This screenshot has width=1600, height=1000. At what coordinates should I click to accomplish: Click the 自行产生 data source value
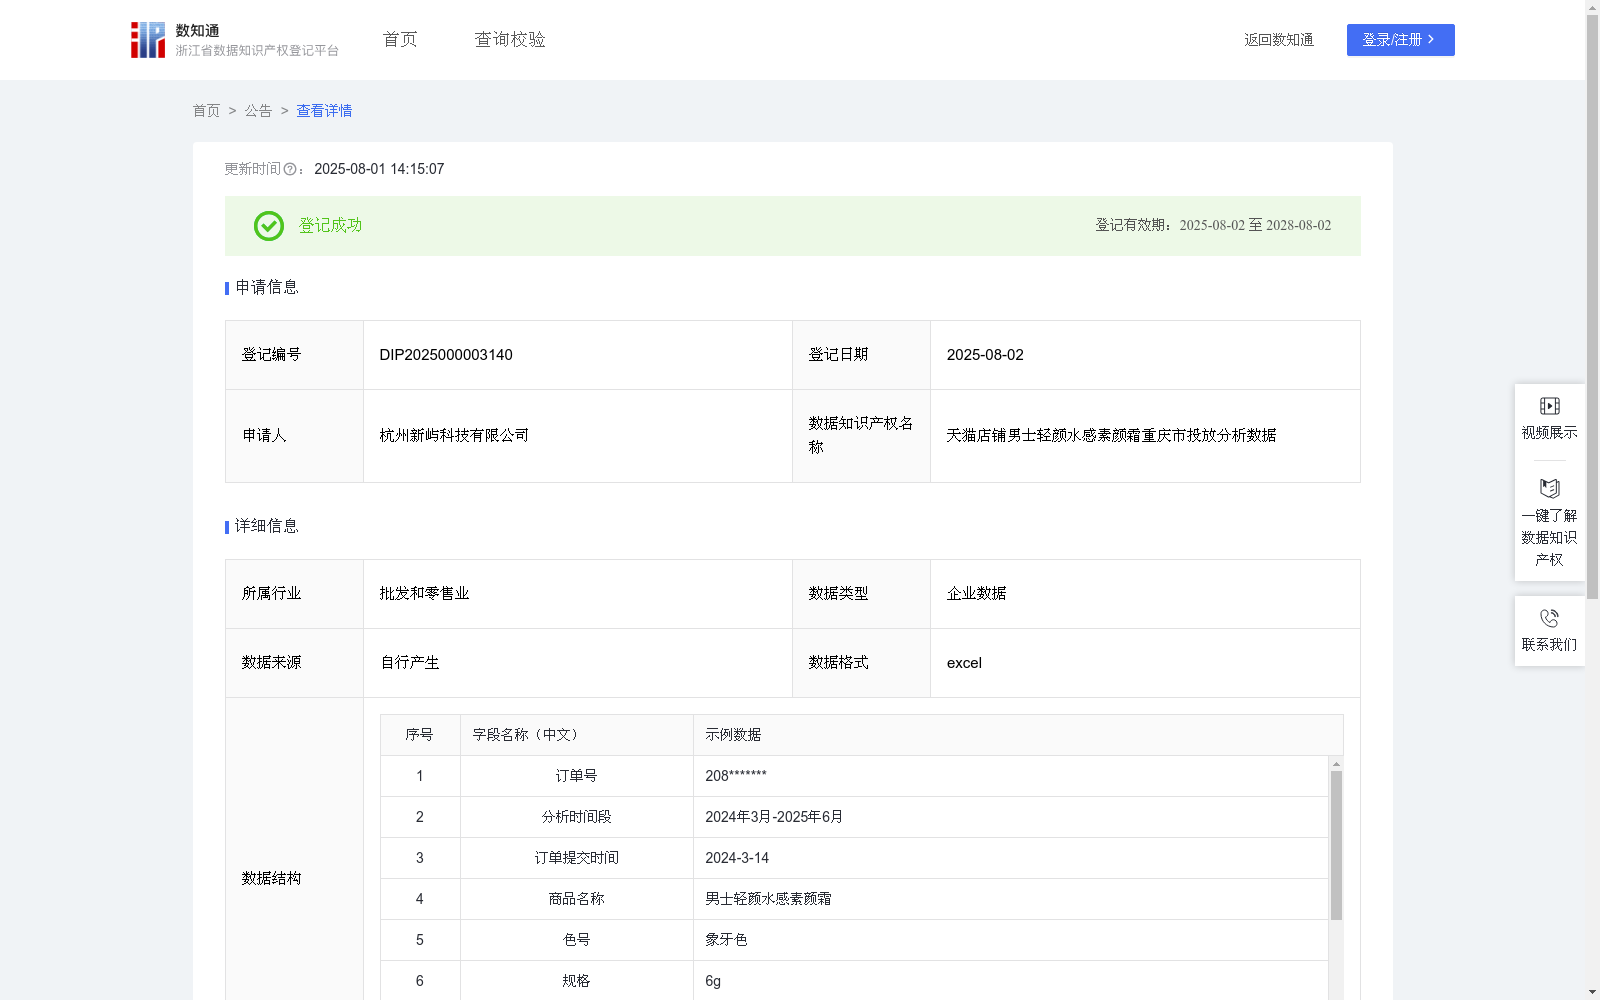pos(409,663)
